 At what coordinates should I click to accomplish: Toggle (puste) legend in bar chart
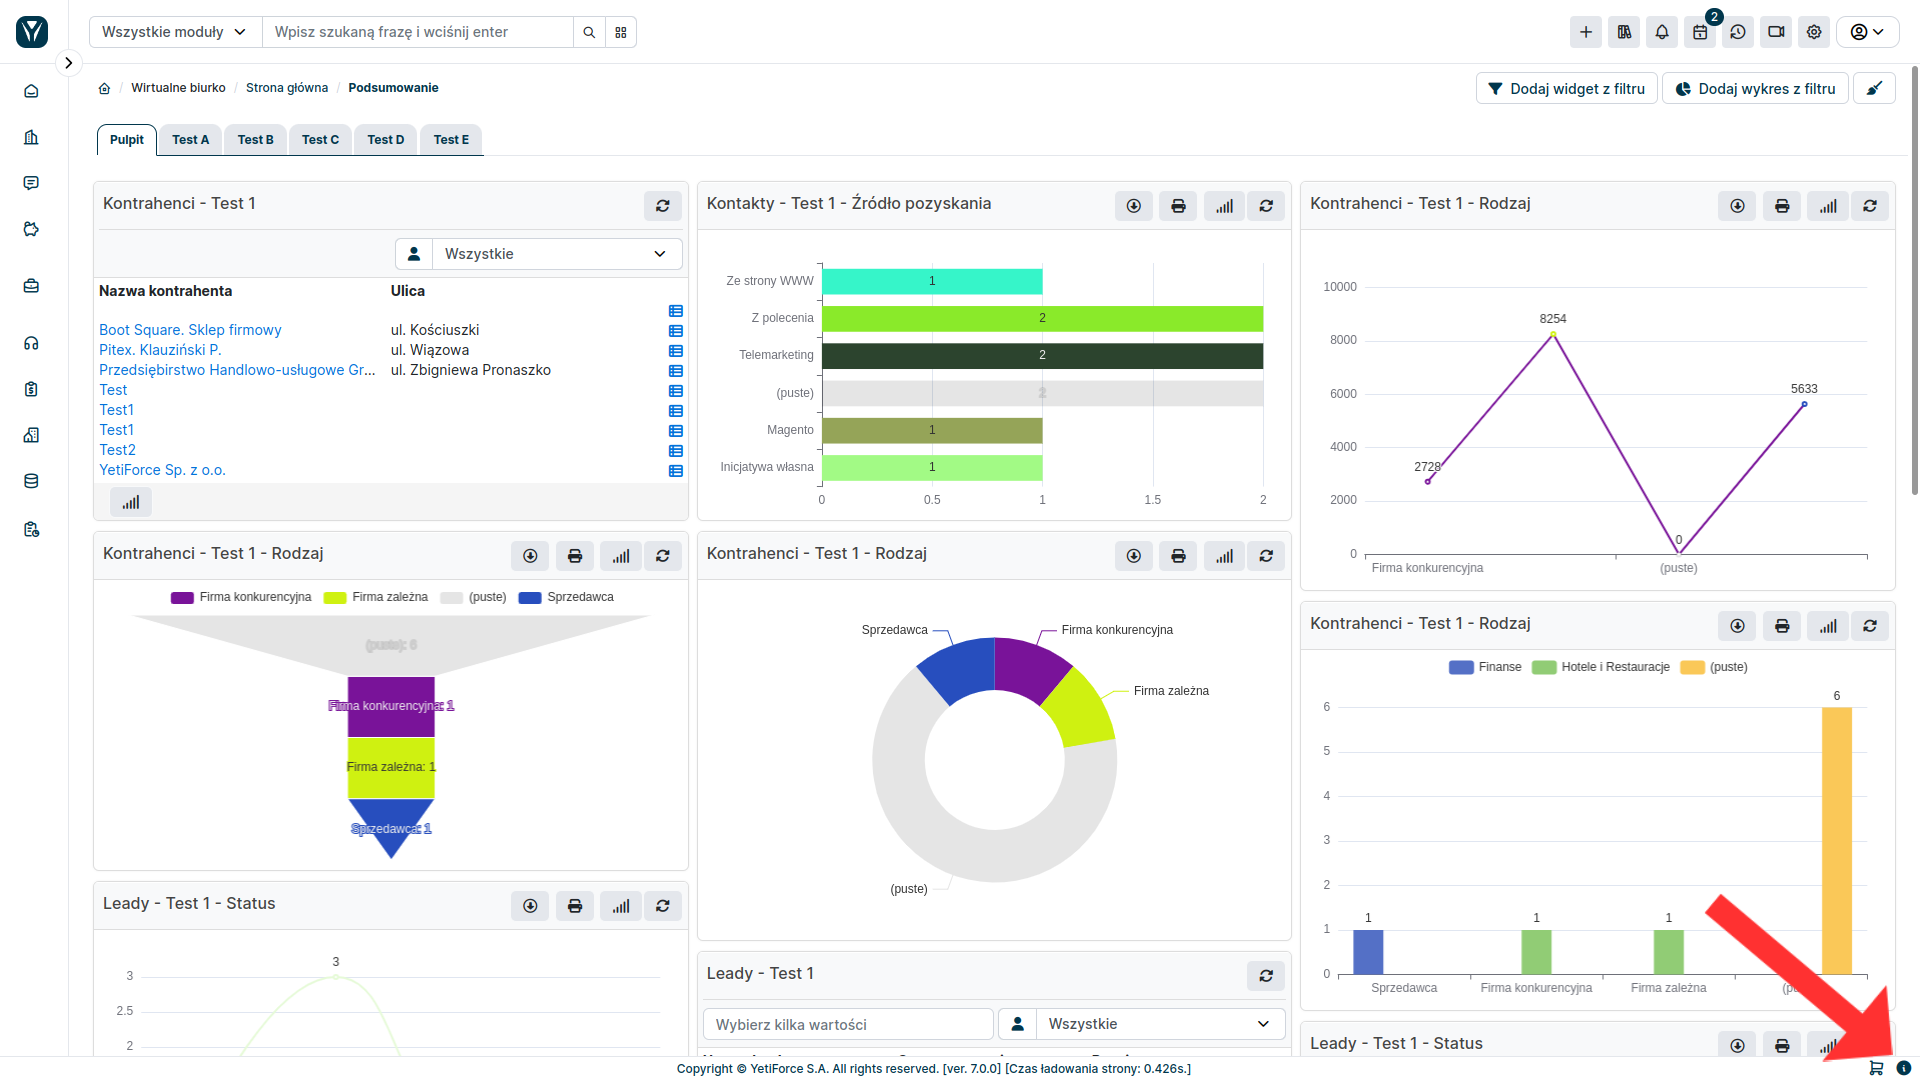coord(1714,667)
